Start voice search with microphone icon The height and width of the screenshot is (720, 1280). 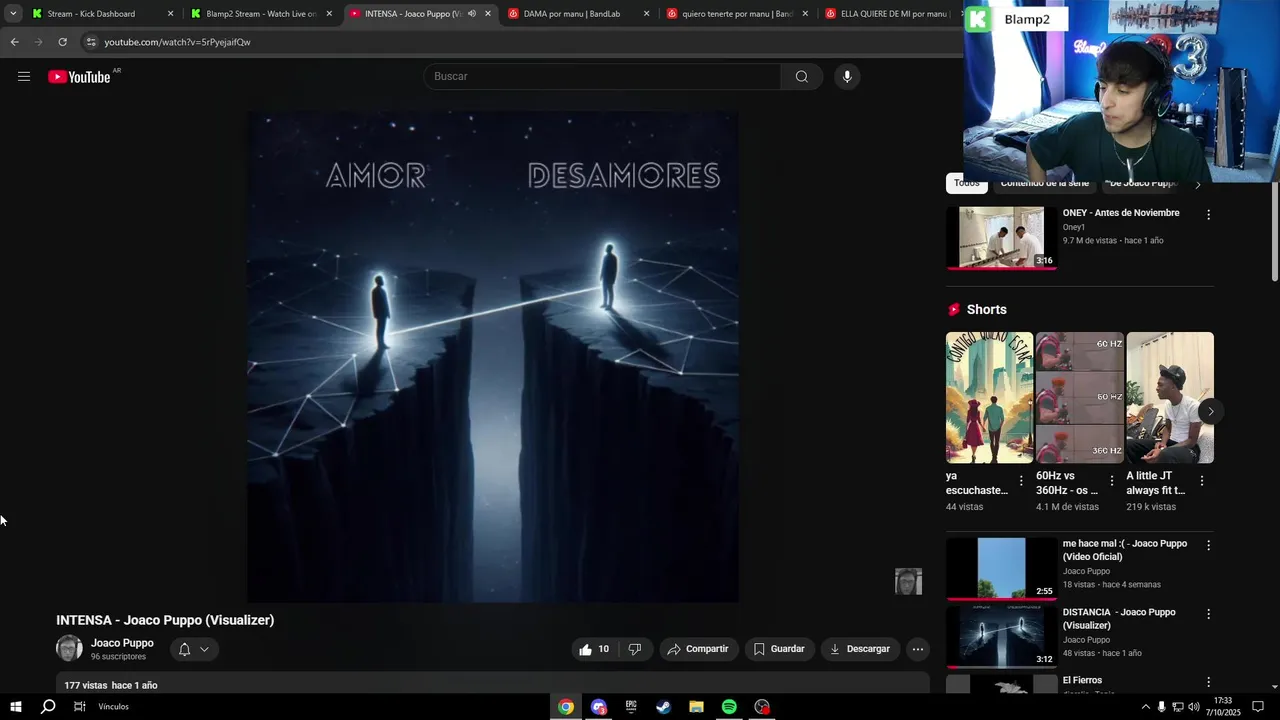coord(847,77)
